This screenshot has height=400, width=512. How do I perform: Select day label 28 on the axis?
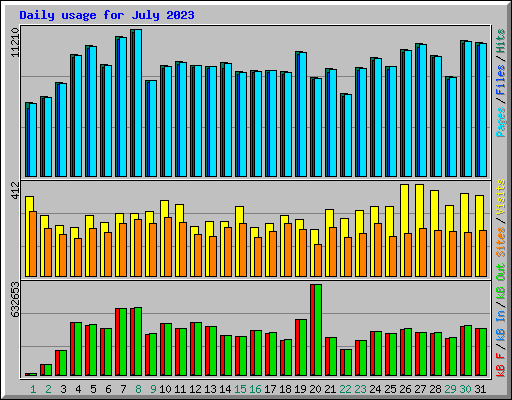[x=435, y=389]
